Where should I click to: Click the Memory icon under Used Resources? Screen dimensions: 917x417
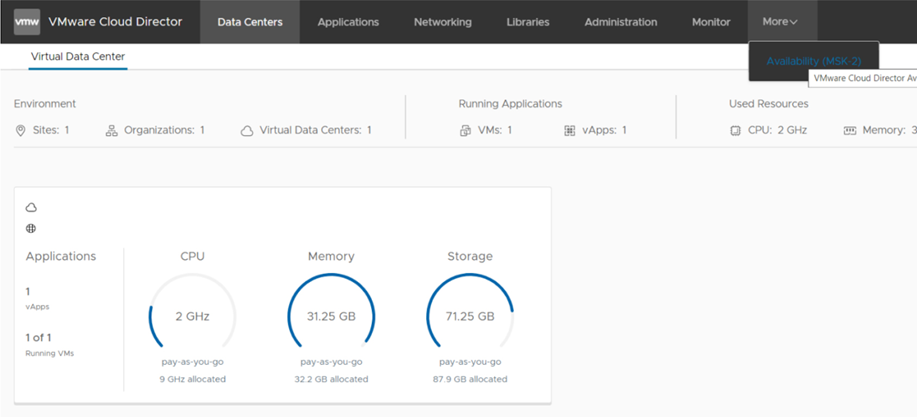pyautogui.click(x=850, y=130)
